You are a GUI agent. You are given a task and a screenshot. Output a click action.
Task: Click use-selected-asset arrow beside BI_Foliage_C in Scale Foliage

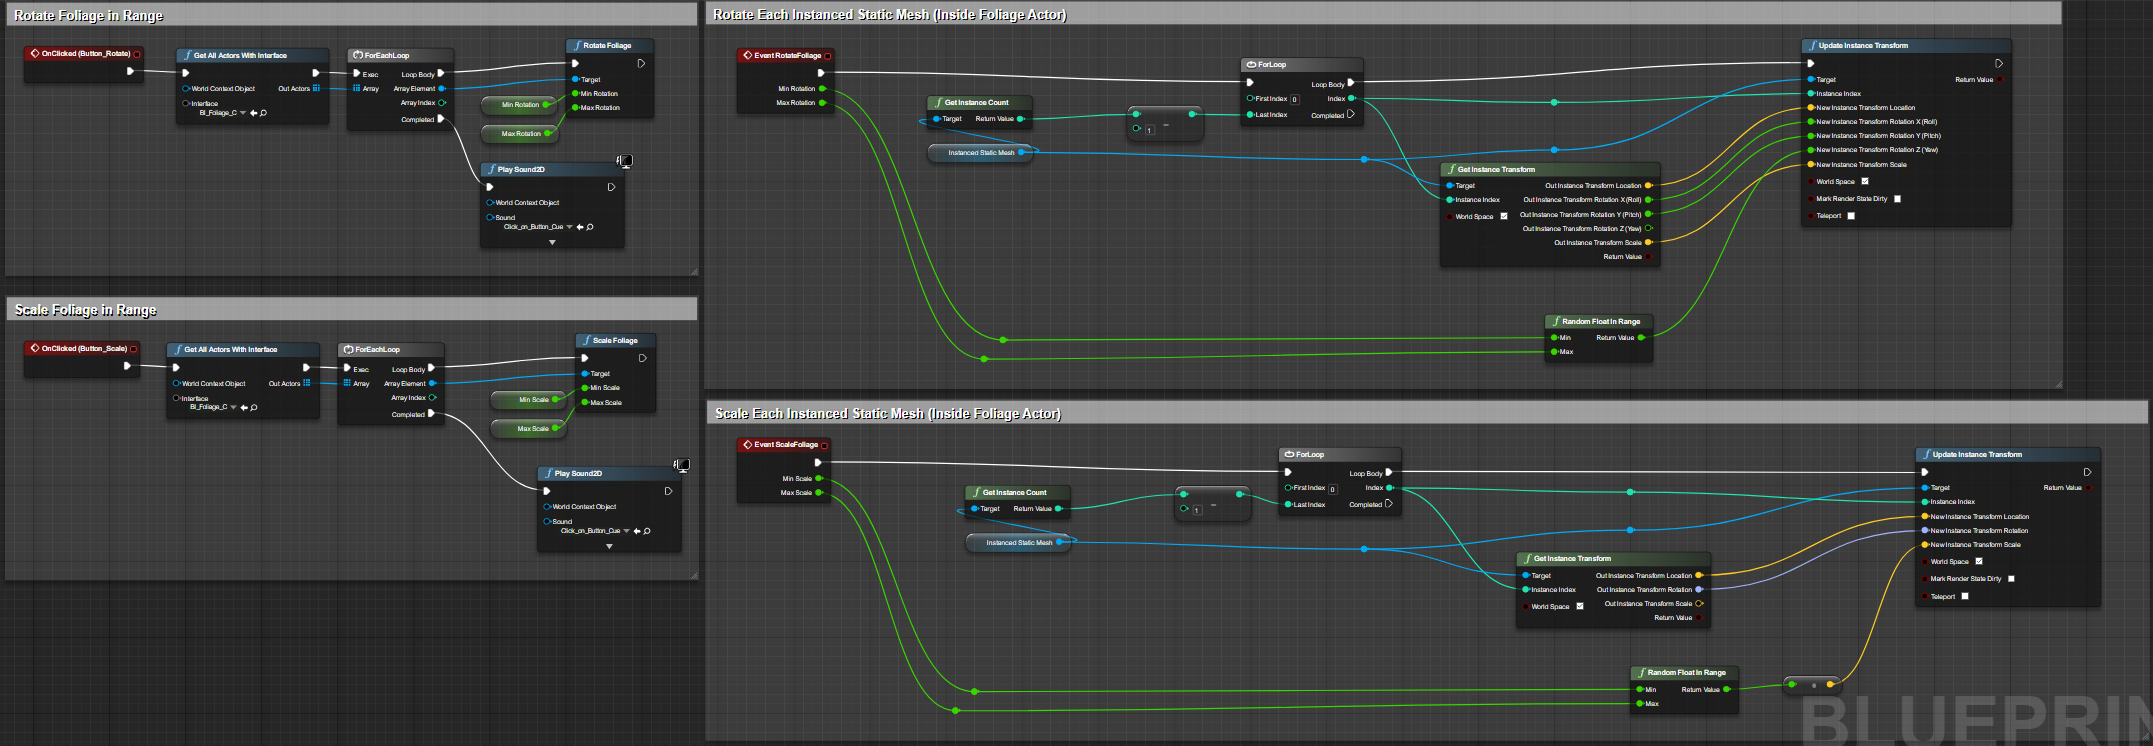244,407
